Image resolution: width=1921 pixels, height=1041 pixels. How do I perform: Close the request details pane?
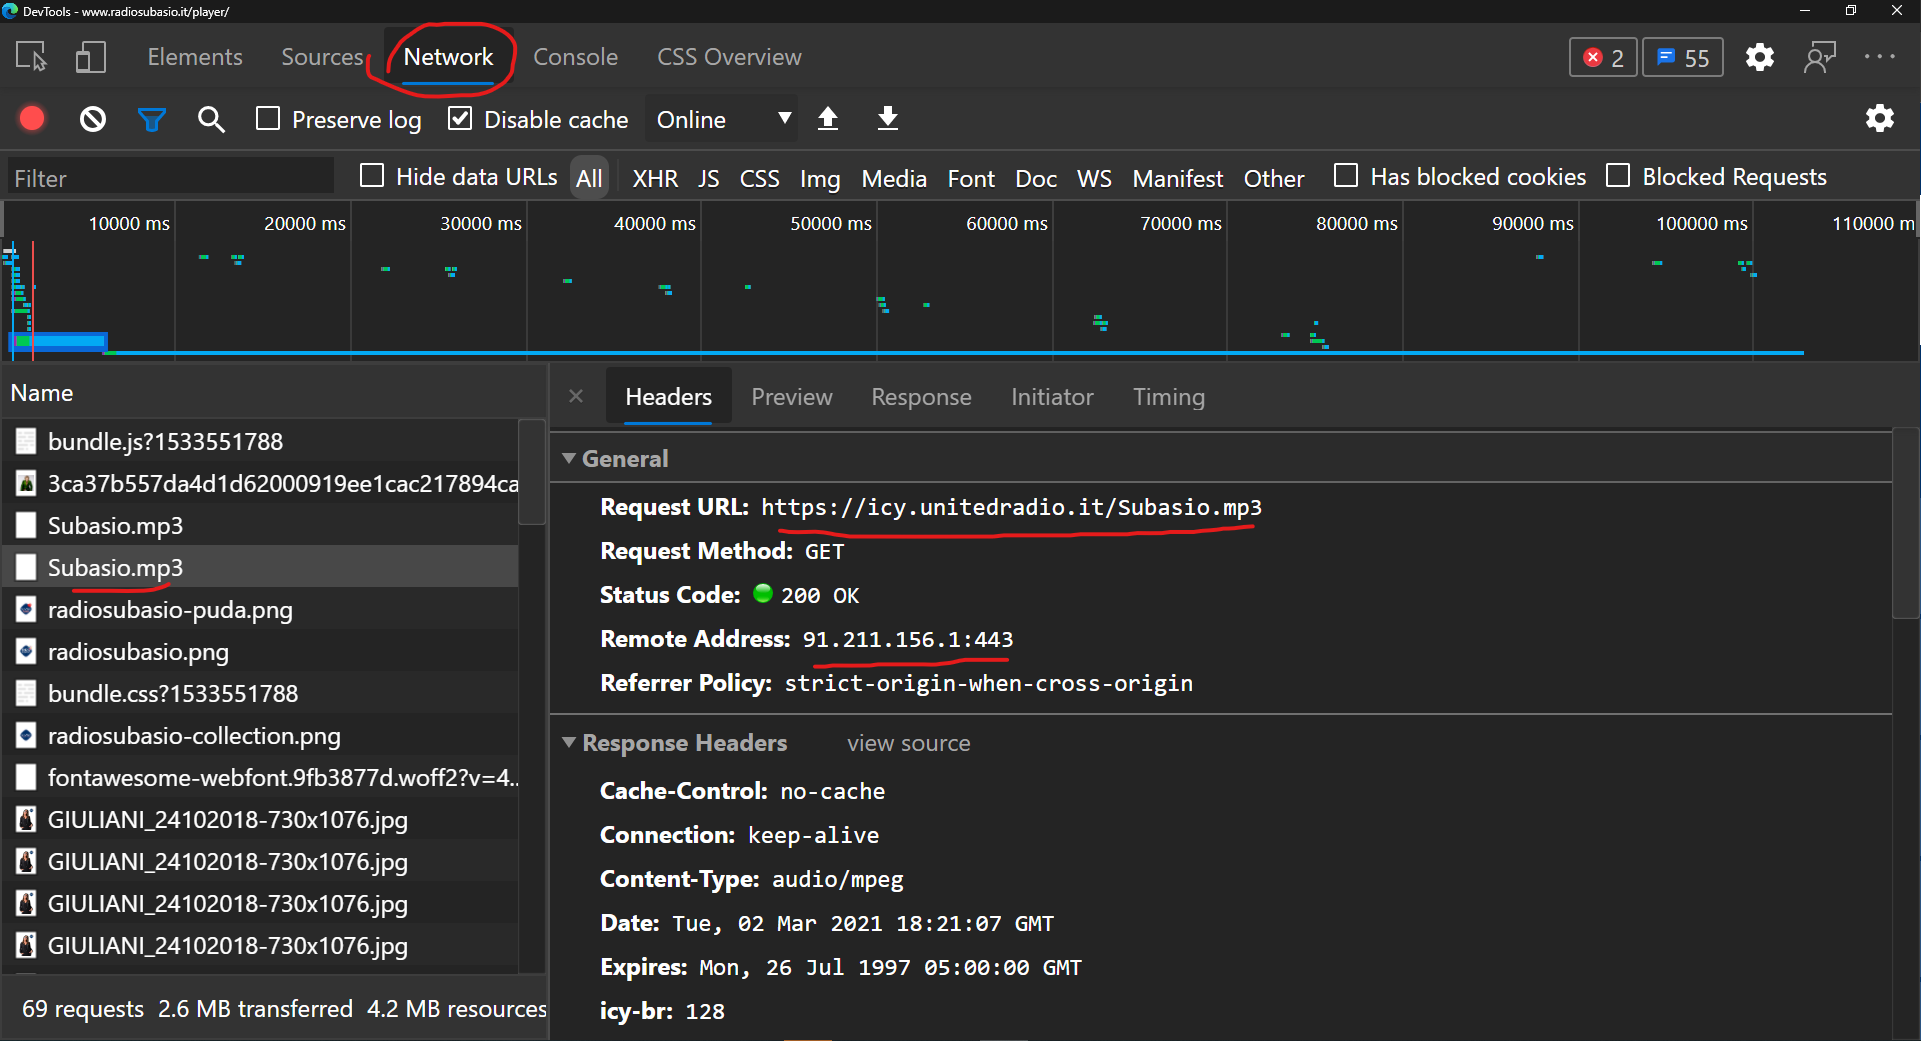pos(576,396)
